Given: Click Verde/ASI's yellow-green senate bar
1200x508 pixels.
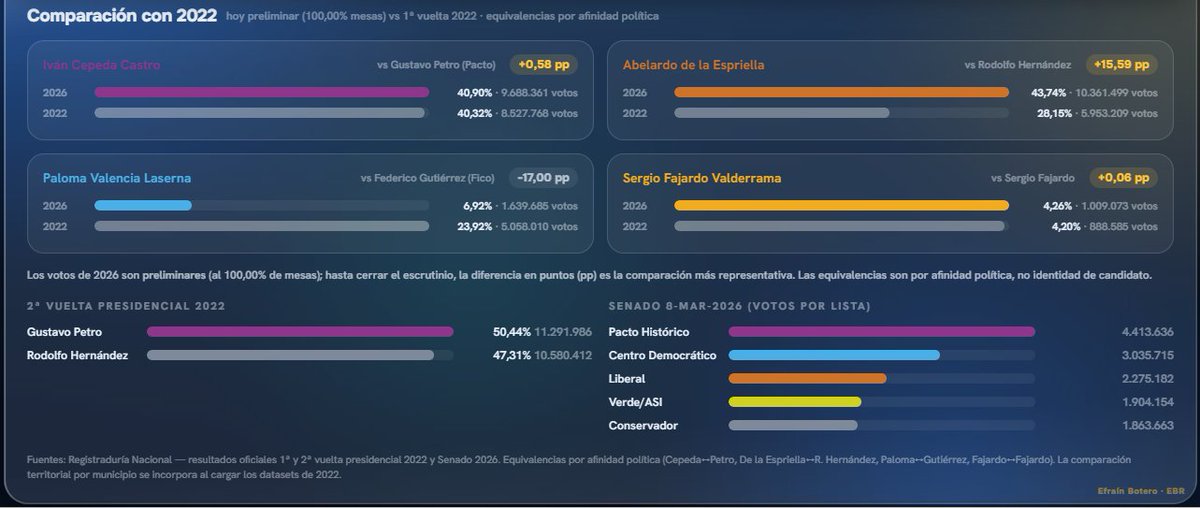Looking at the screenshot, I should [795, 402].
